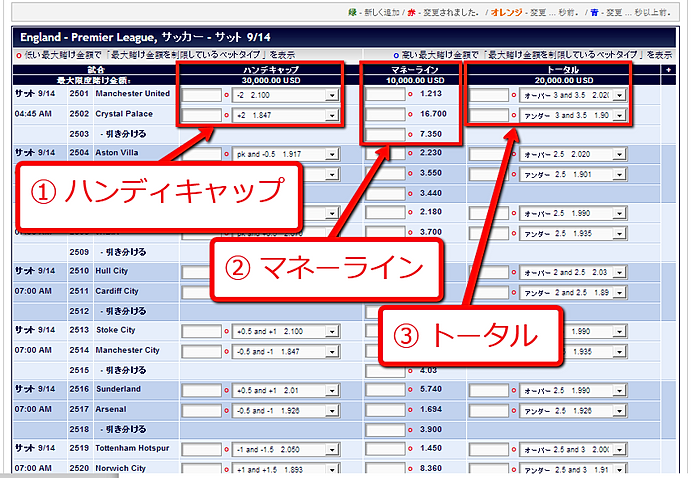Open Hull City オーバー 2 and 2.5 dropdown
The width and height of the screenshot is (692, 478).
(x=573, y=272)
